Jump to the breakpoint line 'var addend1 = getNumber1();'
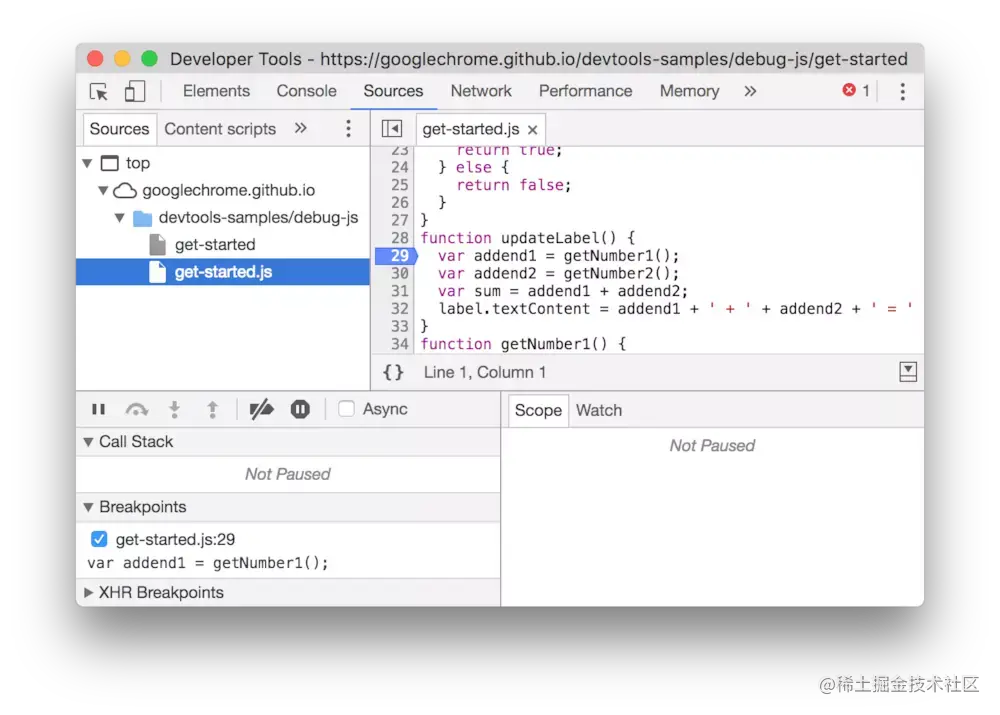1000x715 pixels. 208,563
